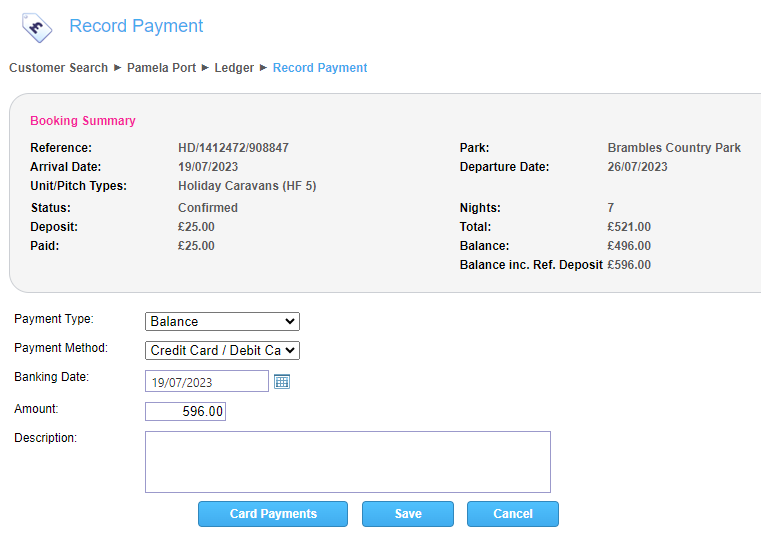761x552 pixels.
Task: Click the Record Payment breadcrumb item
Action: tap(320, 68)
